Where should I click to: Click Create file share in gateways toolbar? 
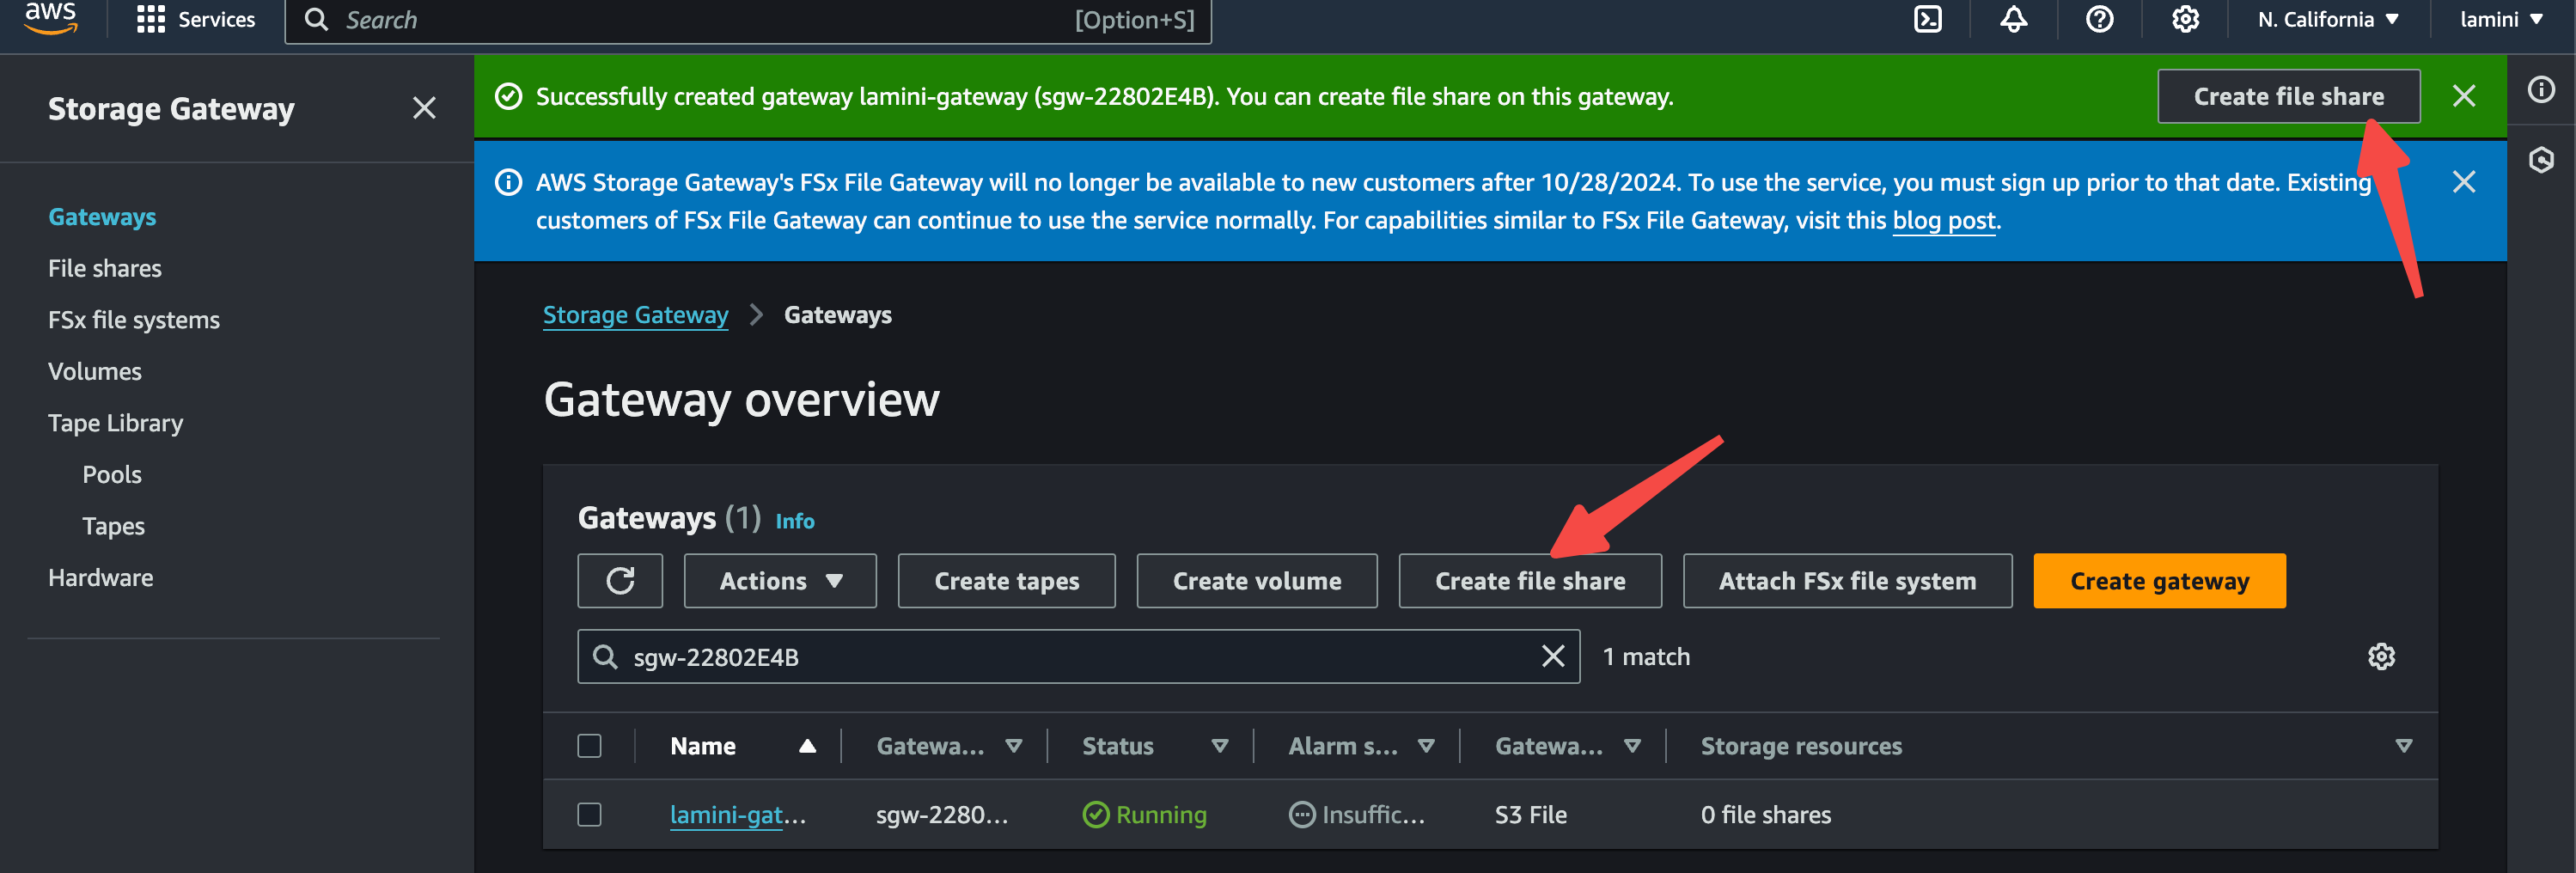tap(1530, 581)
